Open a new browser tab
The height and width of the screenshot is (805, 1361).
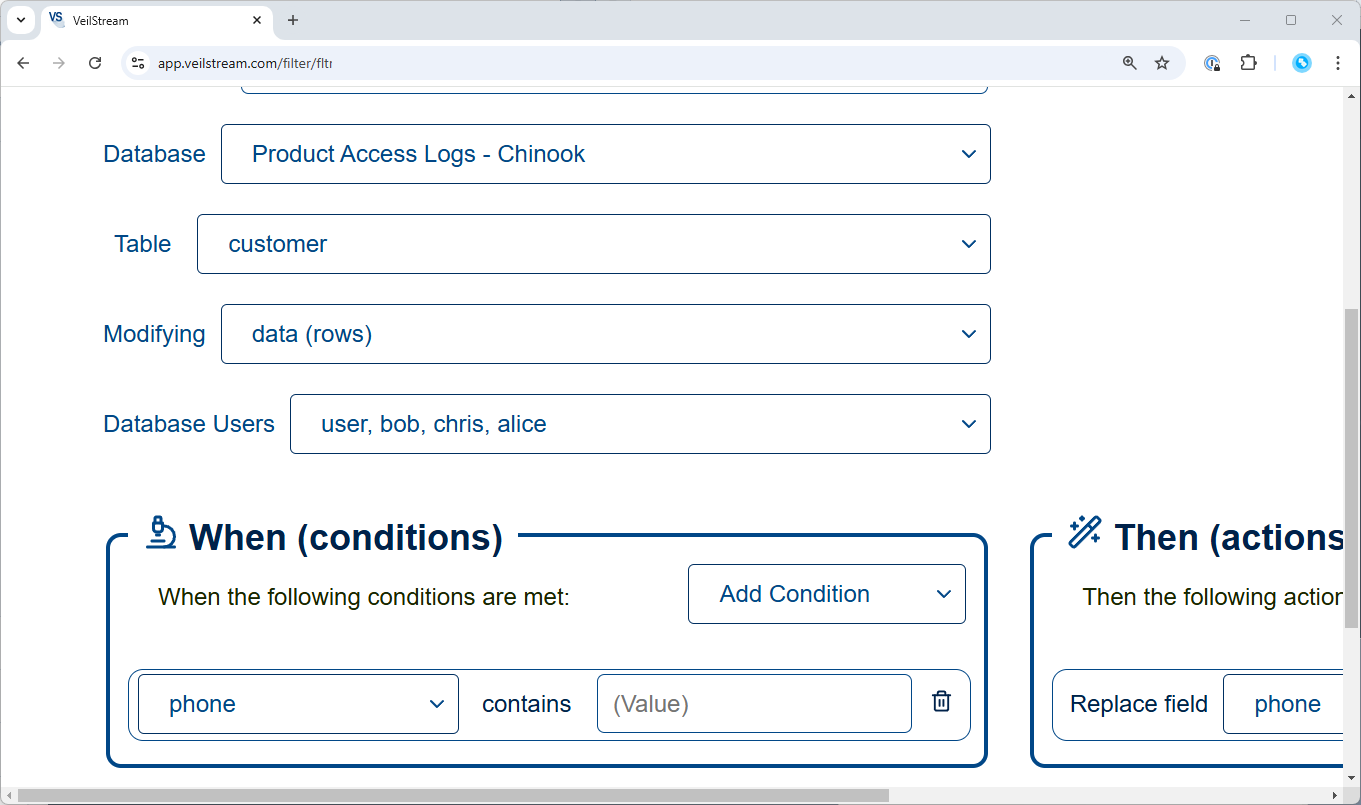[x=293, y=20]
